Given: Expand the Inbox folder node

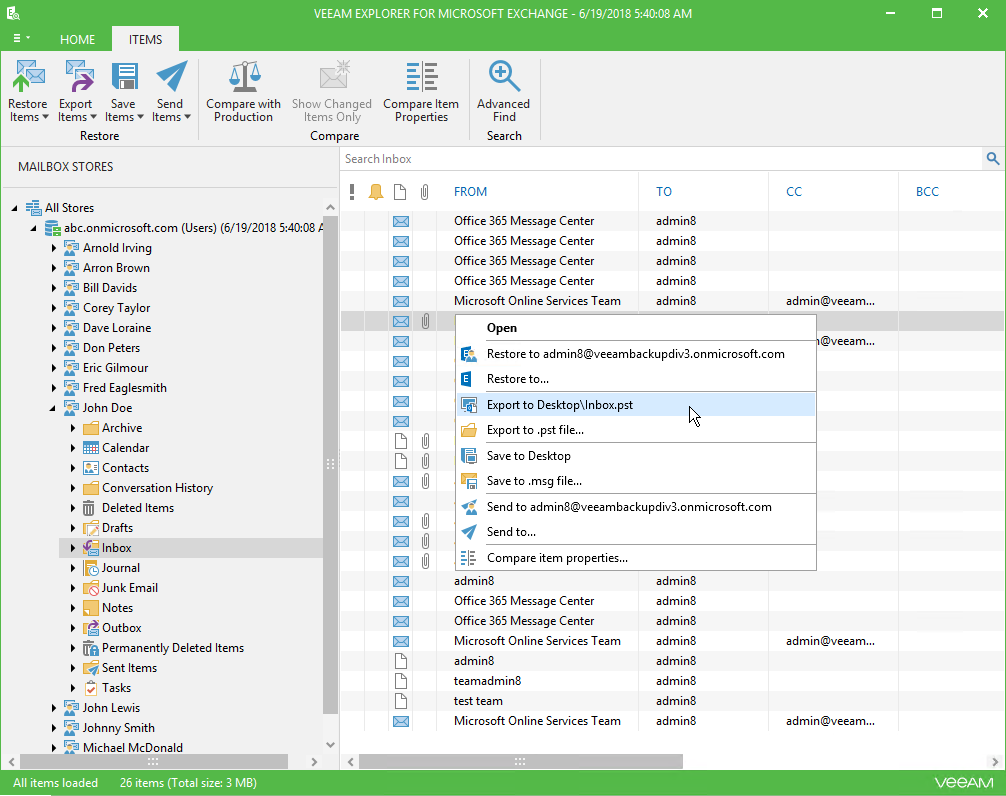Looking at the screenshot, I should click(73, 548).
